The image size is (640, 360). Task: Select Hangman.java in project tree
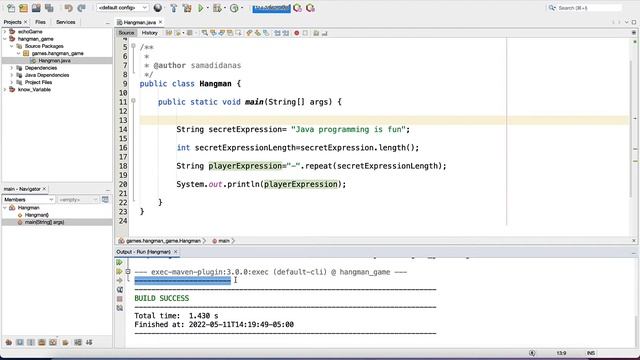(x=54, y=60)
